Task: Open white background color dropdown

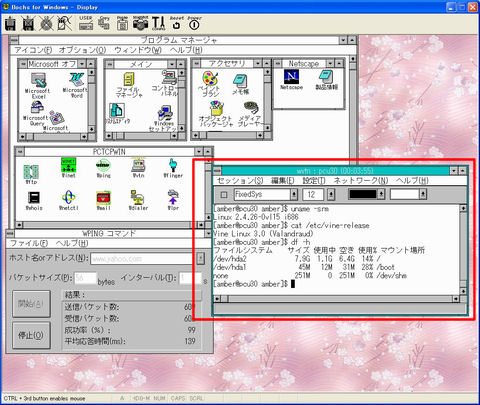Action: point(423,194)
